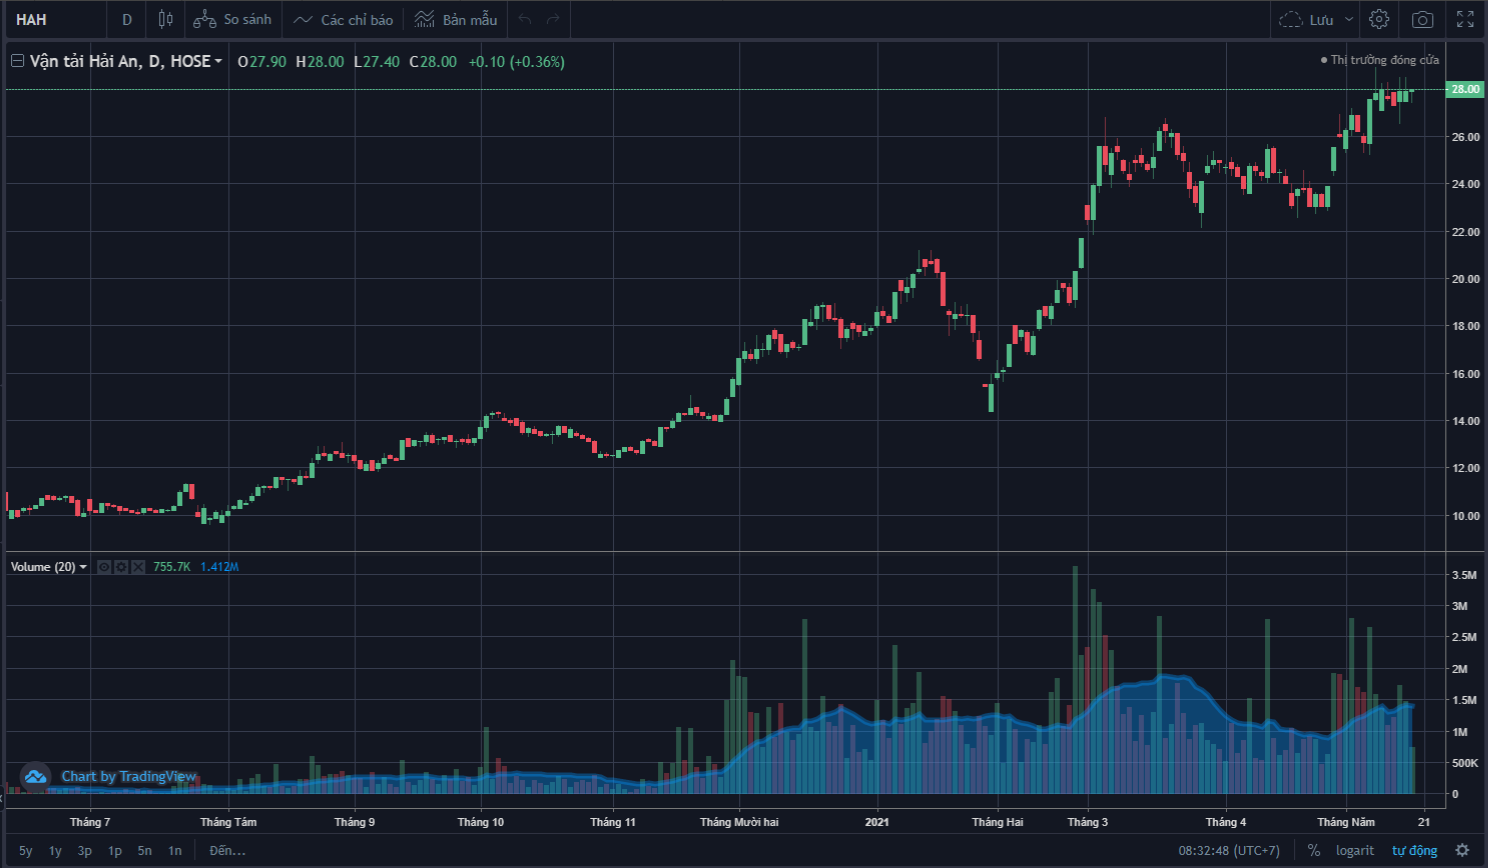The image size is (1488, 868).
Task: Remove the Volume indicator with X
Action: point(138,567)
